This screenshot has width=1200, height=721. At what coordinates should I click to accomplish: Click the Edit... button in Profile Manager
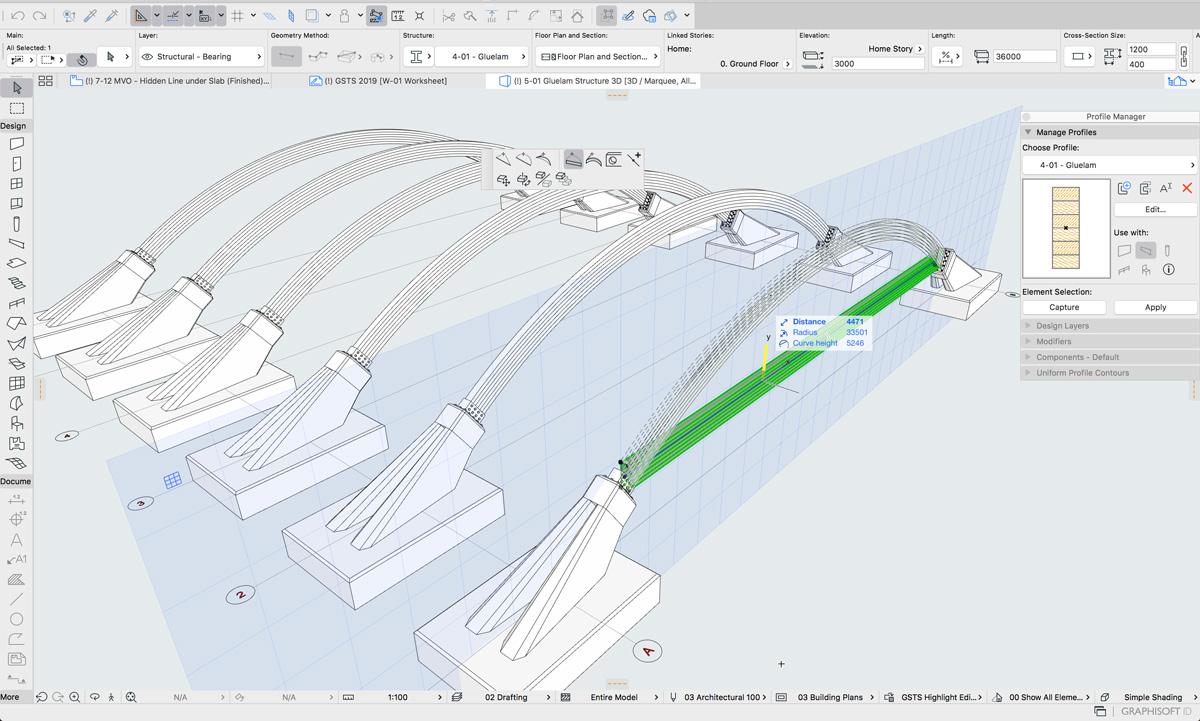[x=1155, y=210]
